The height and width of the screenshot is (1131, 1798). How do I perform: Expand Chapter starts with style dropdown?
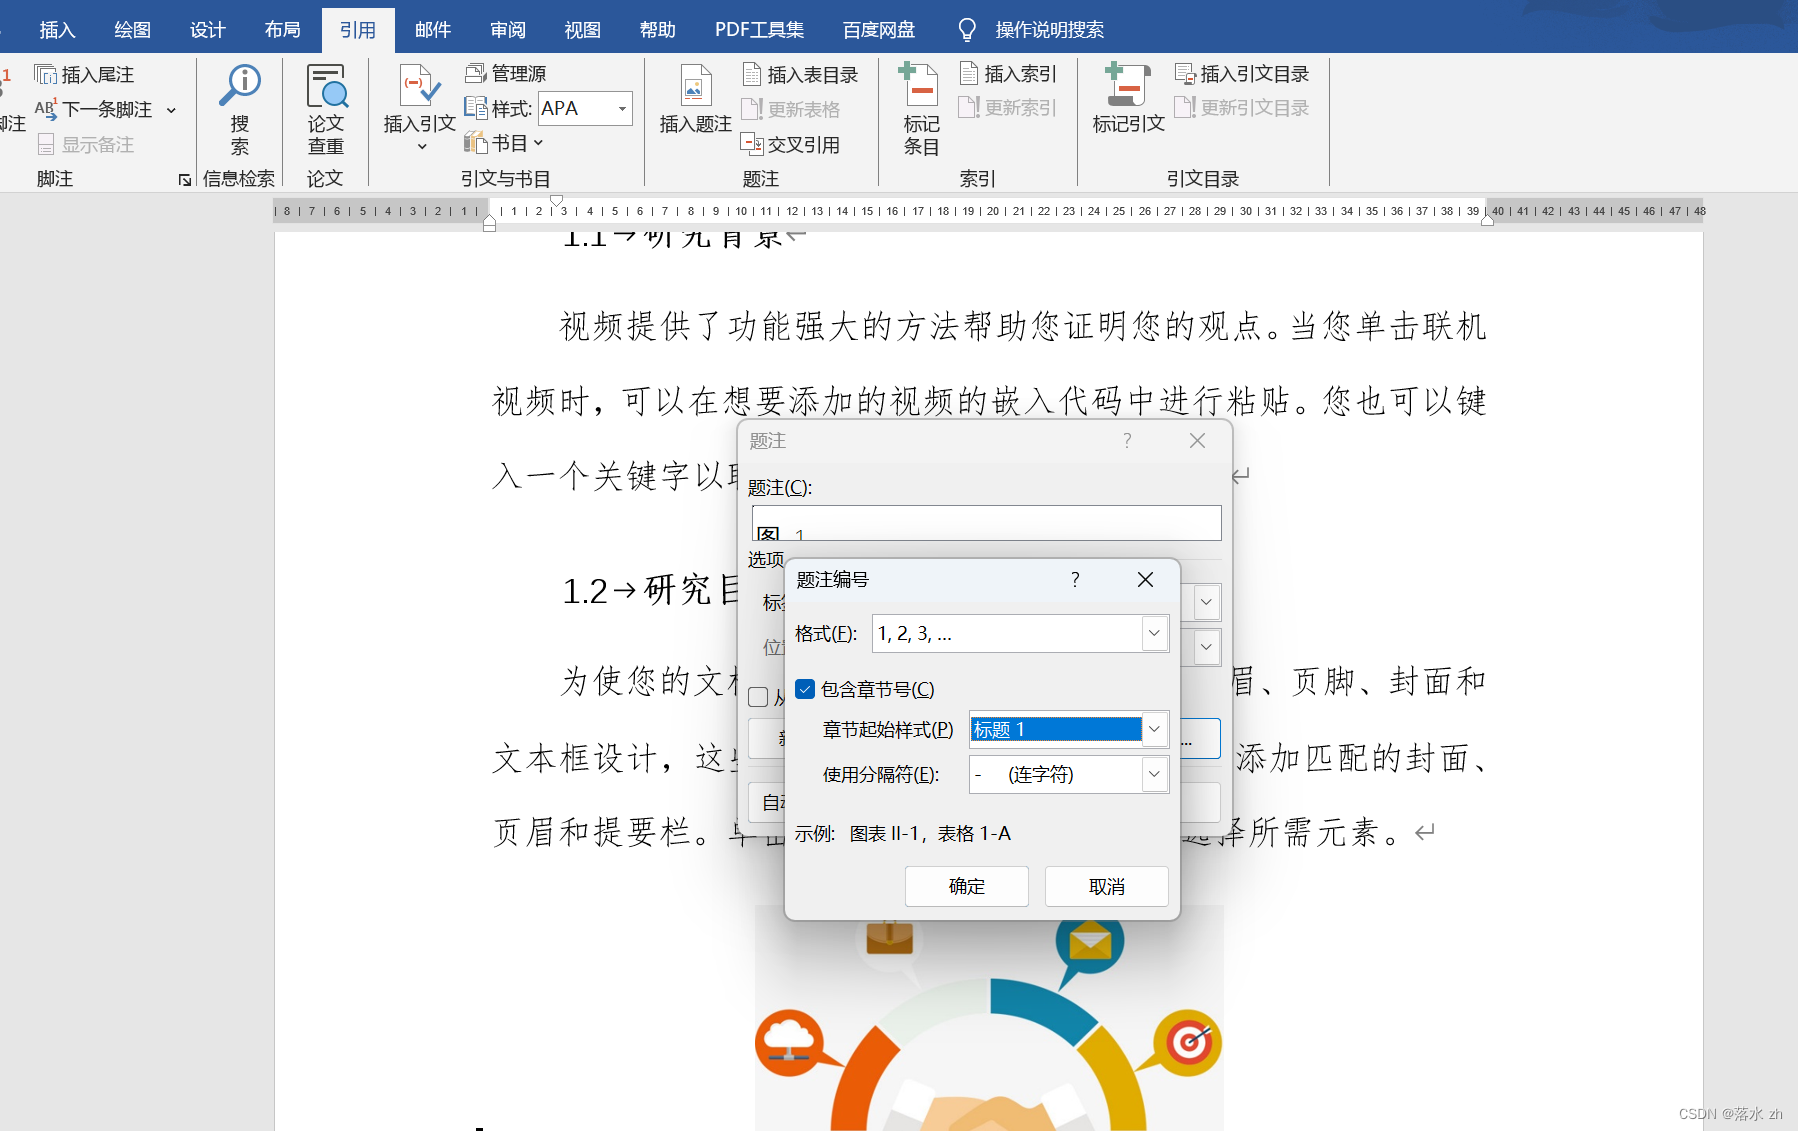[1154, 729]
